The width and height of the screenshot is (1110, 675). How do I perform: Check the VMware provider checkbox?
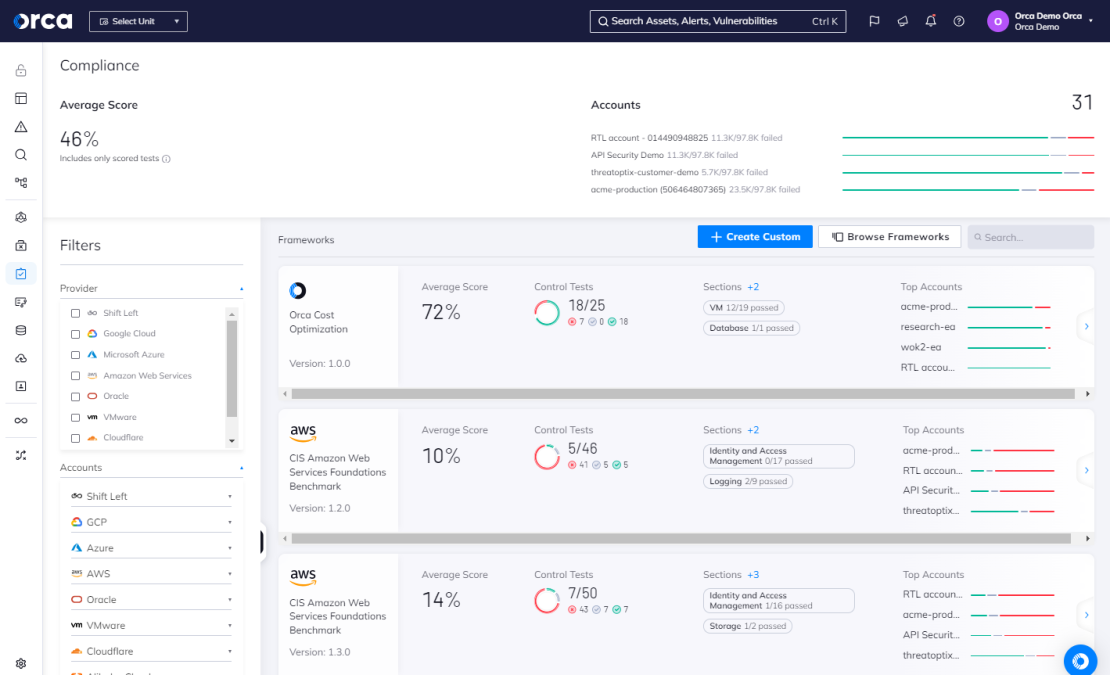(x=75, y=417)
